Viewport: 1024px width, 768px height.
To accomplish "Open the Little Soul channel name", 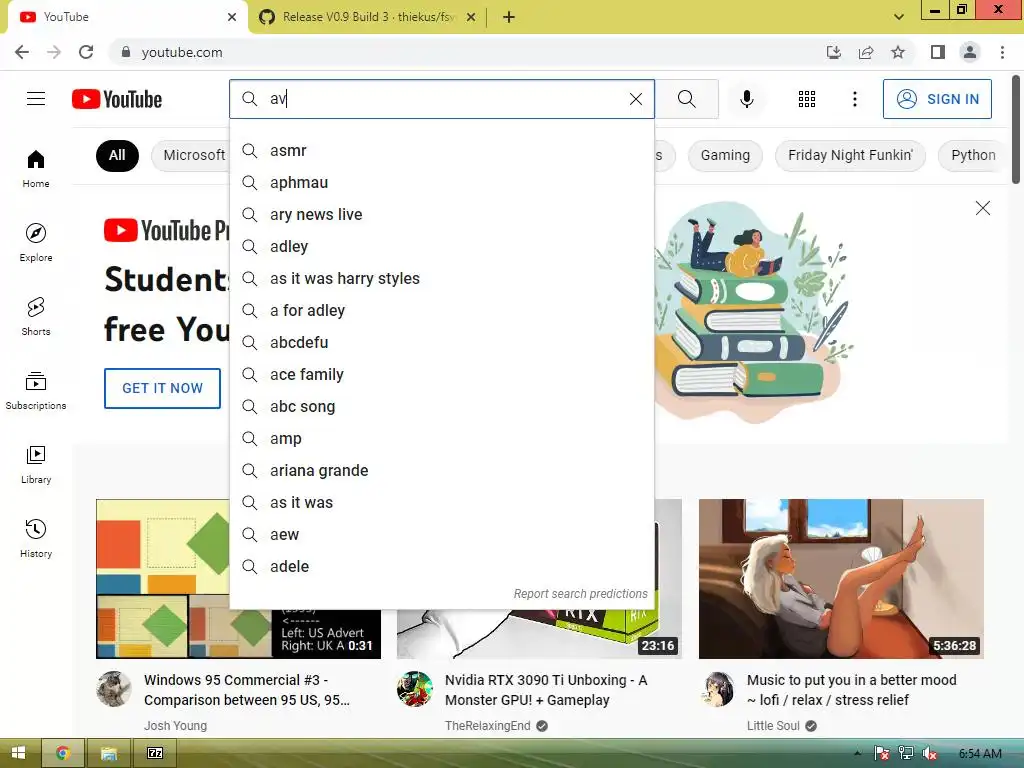I will pos(773,726).
